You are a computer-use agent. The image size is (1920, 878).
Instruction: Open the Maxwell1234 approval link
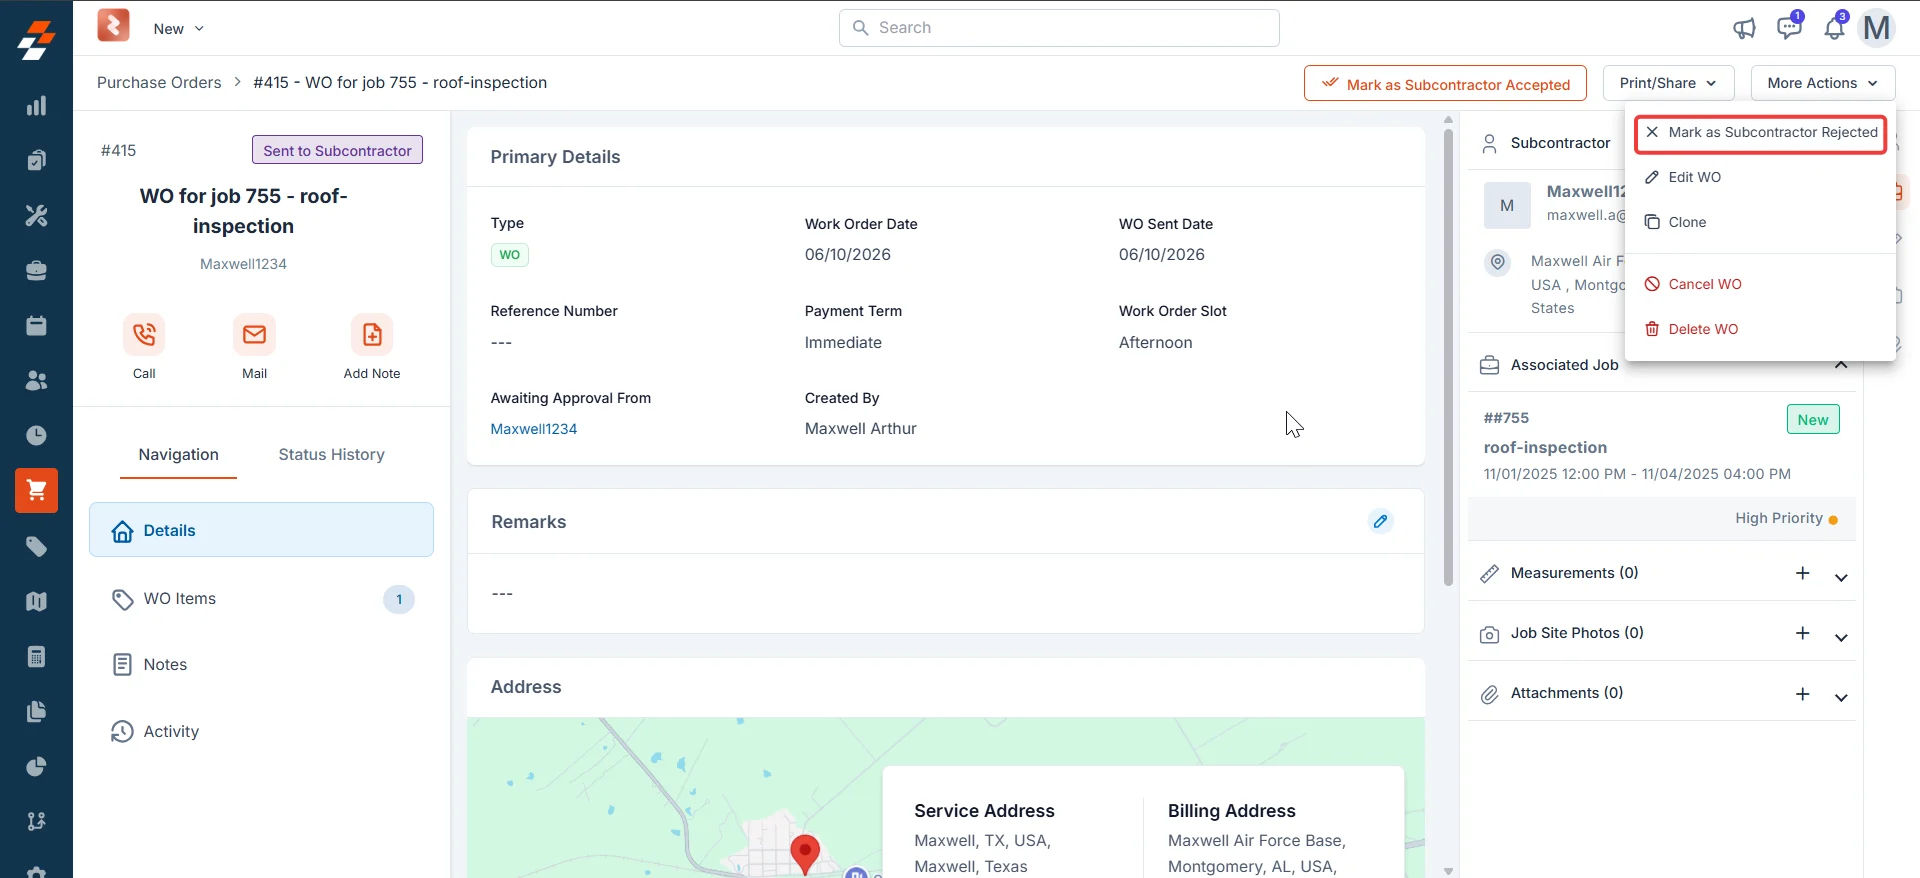534,429
